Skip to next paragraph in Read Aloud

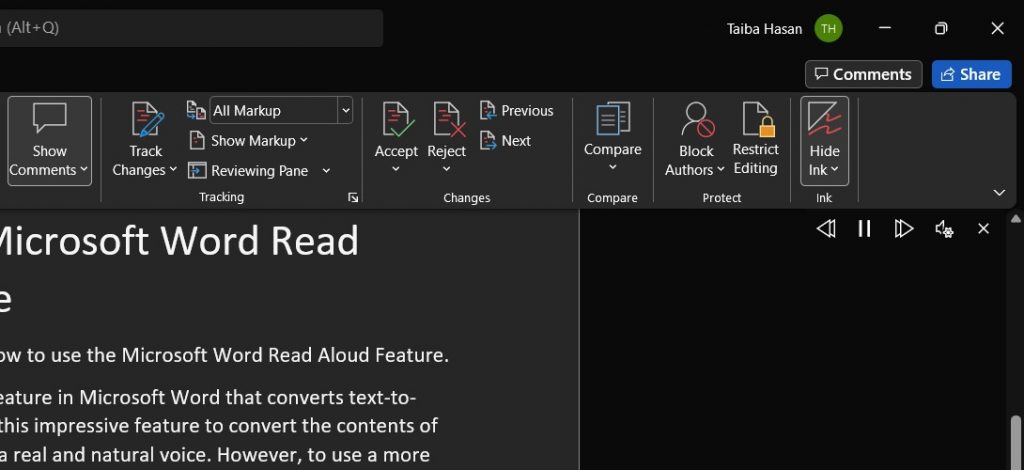904,229
